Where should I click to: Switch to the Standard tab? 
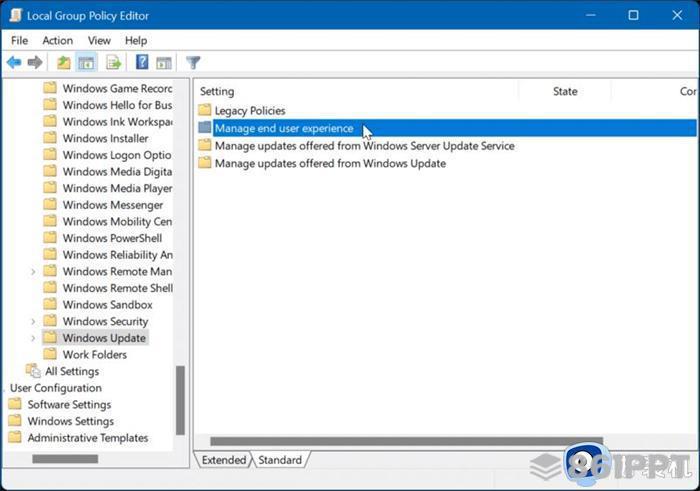pyautogui.click(x=280, y=460)
